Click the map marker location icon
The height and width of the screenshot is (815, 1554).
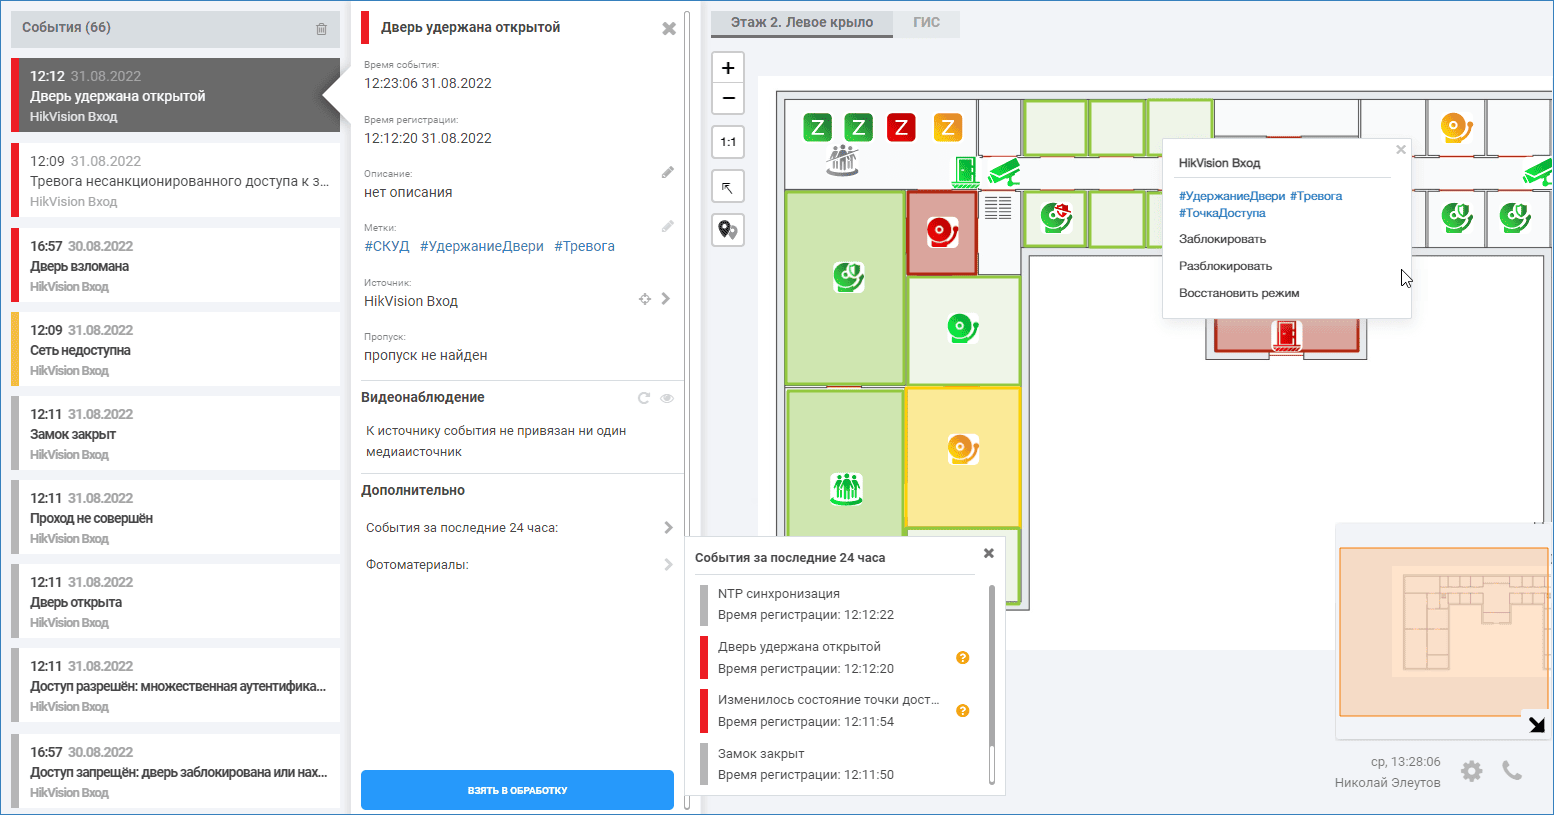tap(728, 230)
